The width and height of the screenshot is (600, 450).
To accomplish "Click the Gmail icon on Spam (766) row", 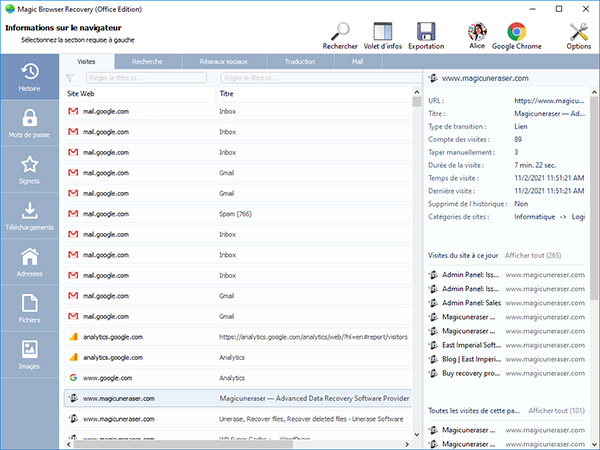I will point(73,214).
